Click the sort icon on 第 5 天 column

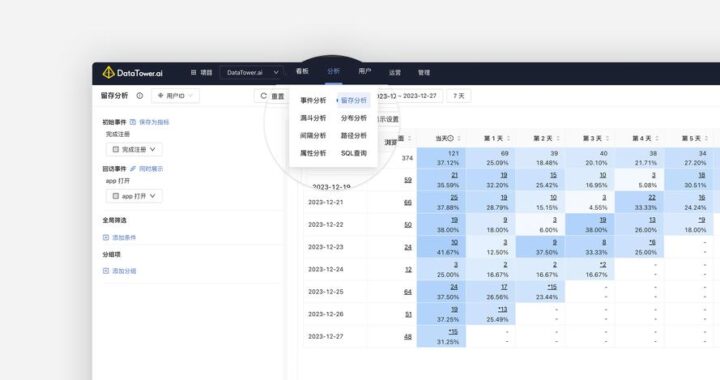(707, 138)
